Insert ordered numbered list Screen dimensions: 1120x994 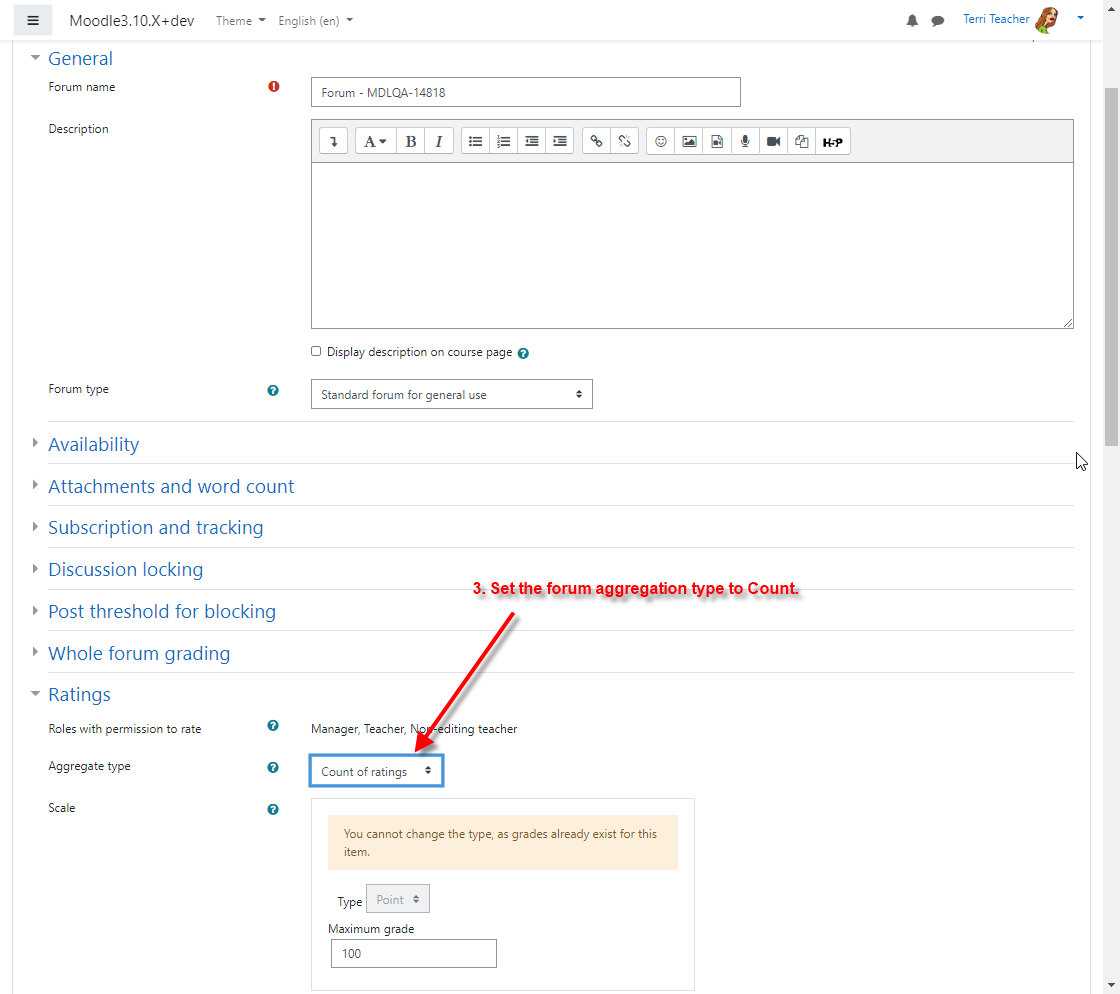[504, 141]
